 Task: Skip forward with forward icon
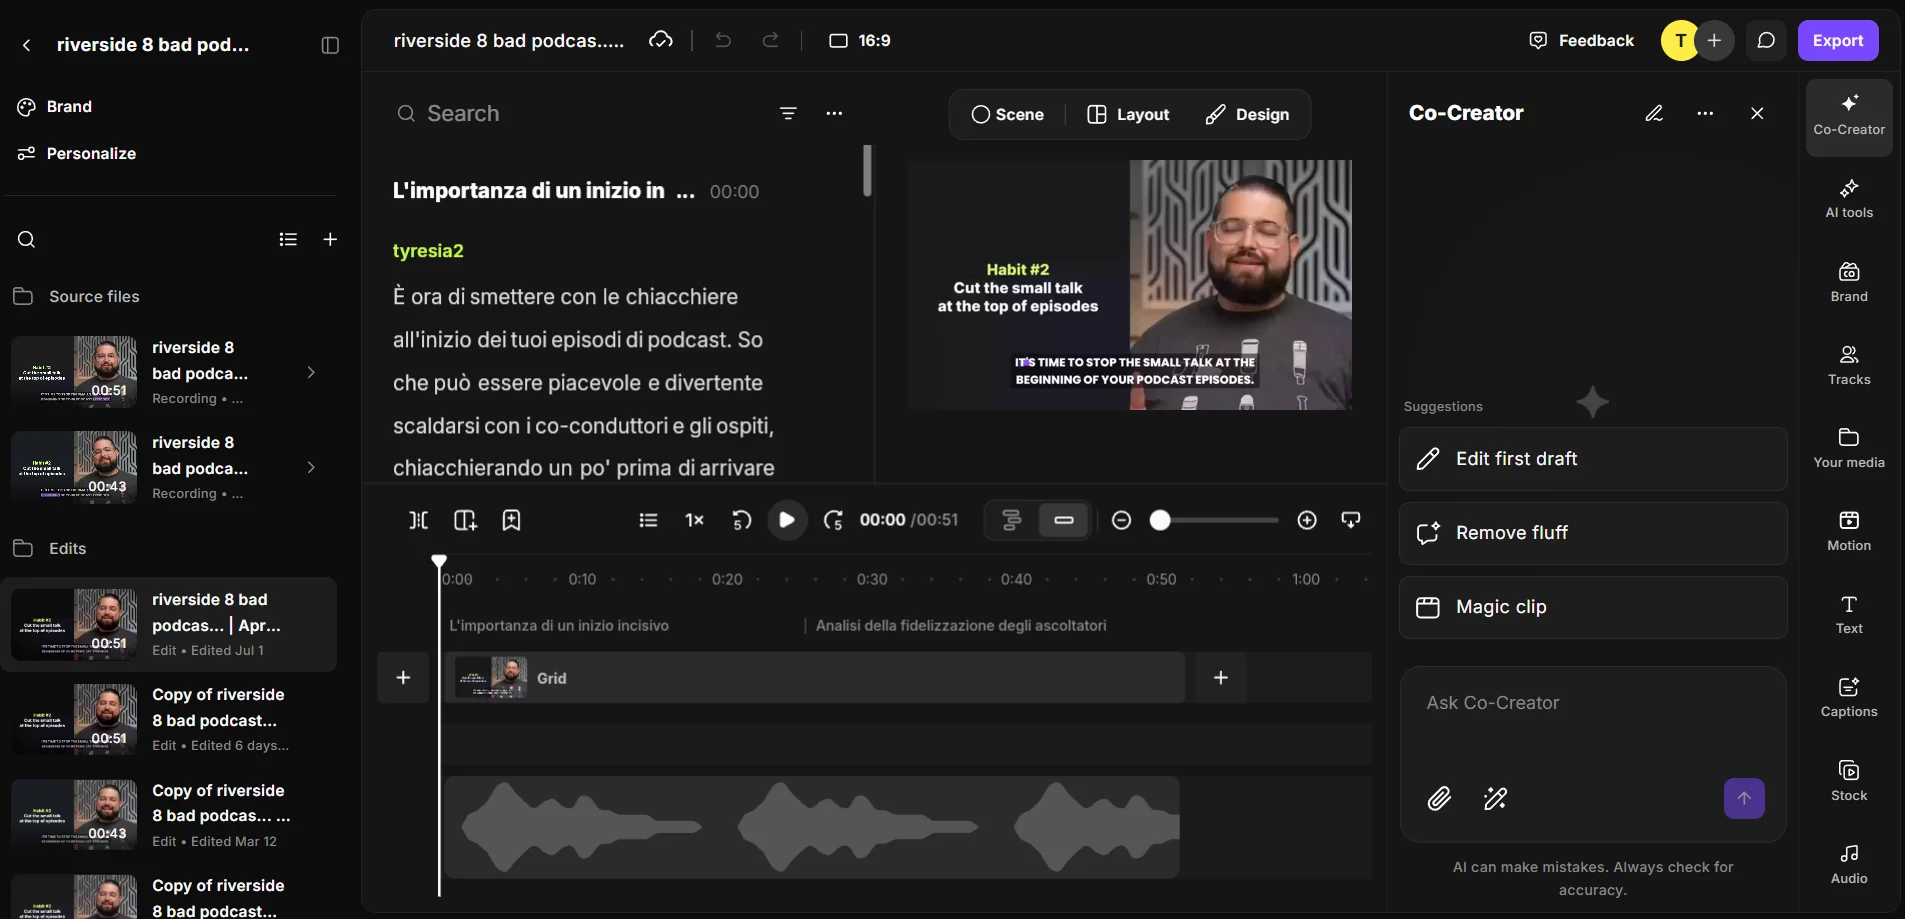[x=833, y=520]
